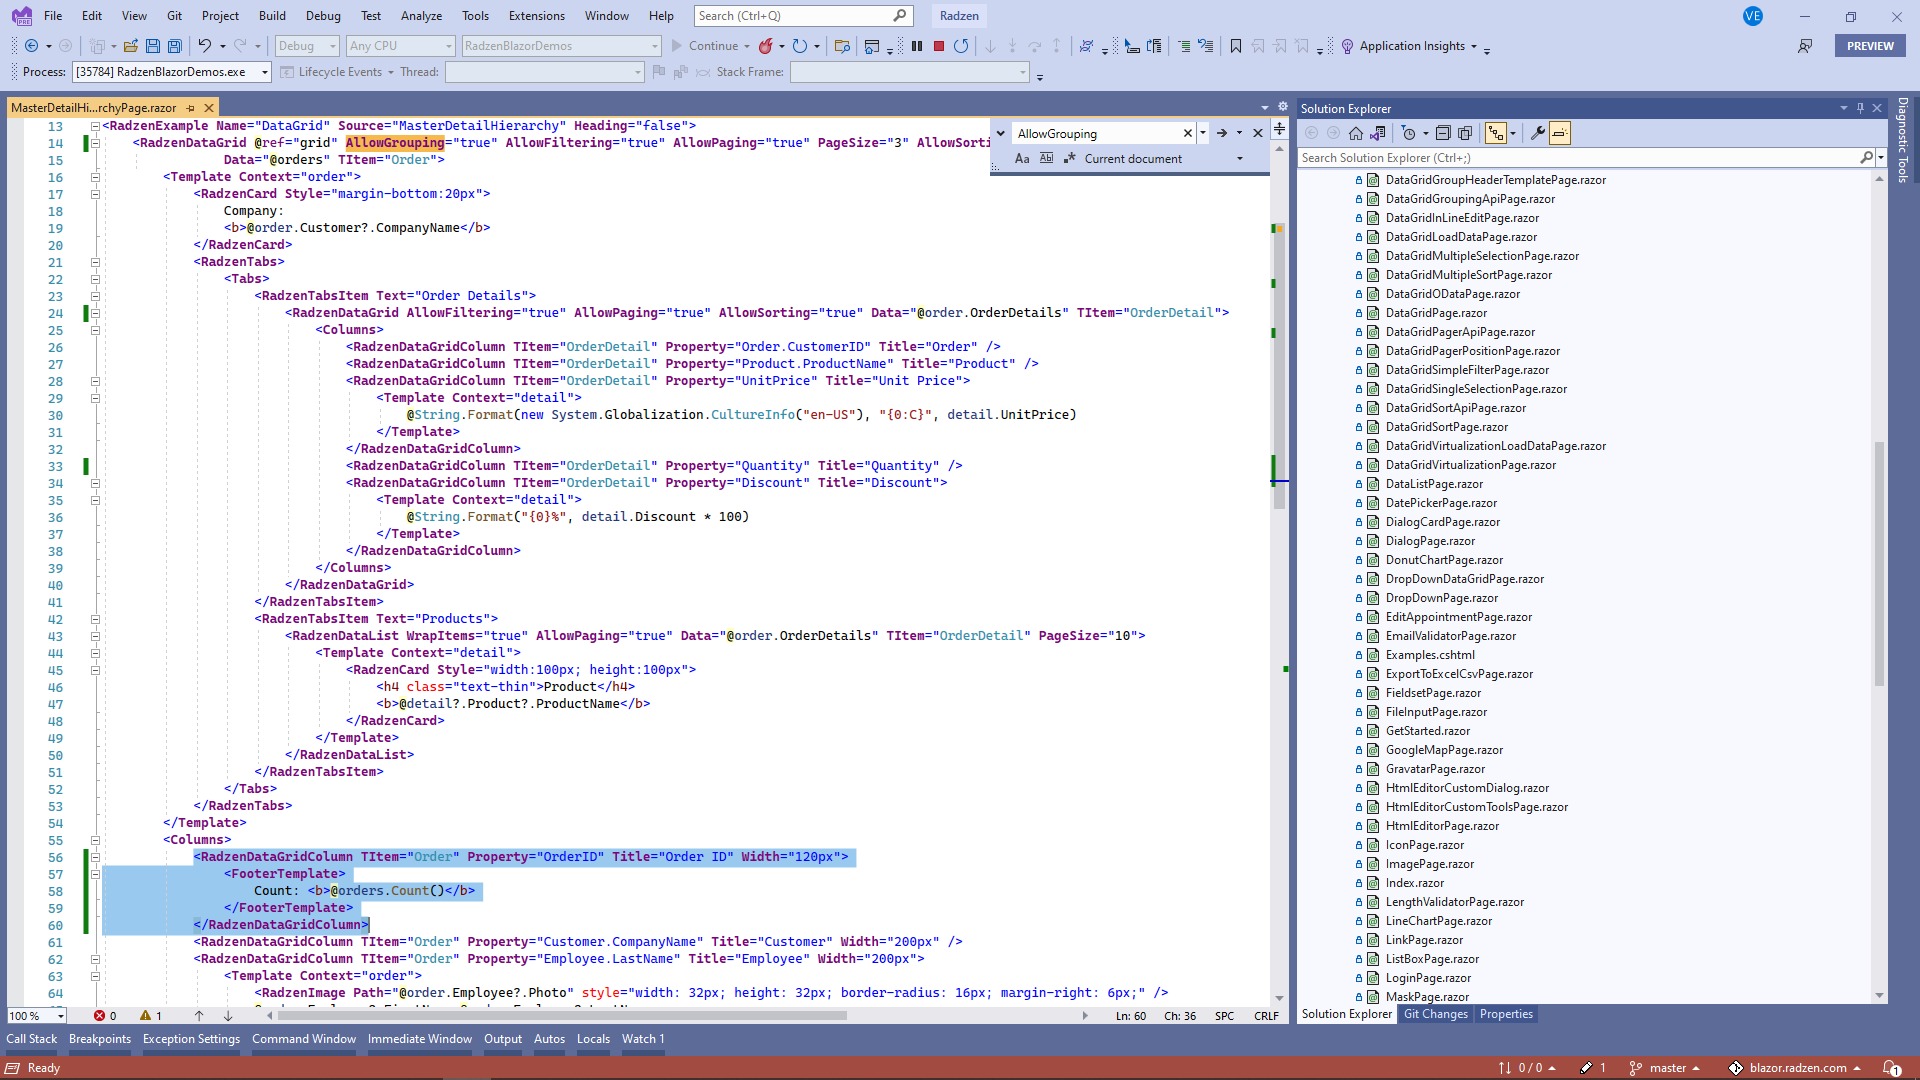This screenshot has width=1920, height=1080.
Task: Pause execution using Break All icon
Action: [916, 46]
